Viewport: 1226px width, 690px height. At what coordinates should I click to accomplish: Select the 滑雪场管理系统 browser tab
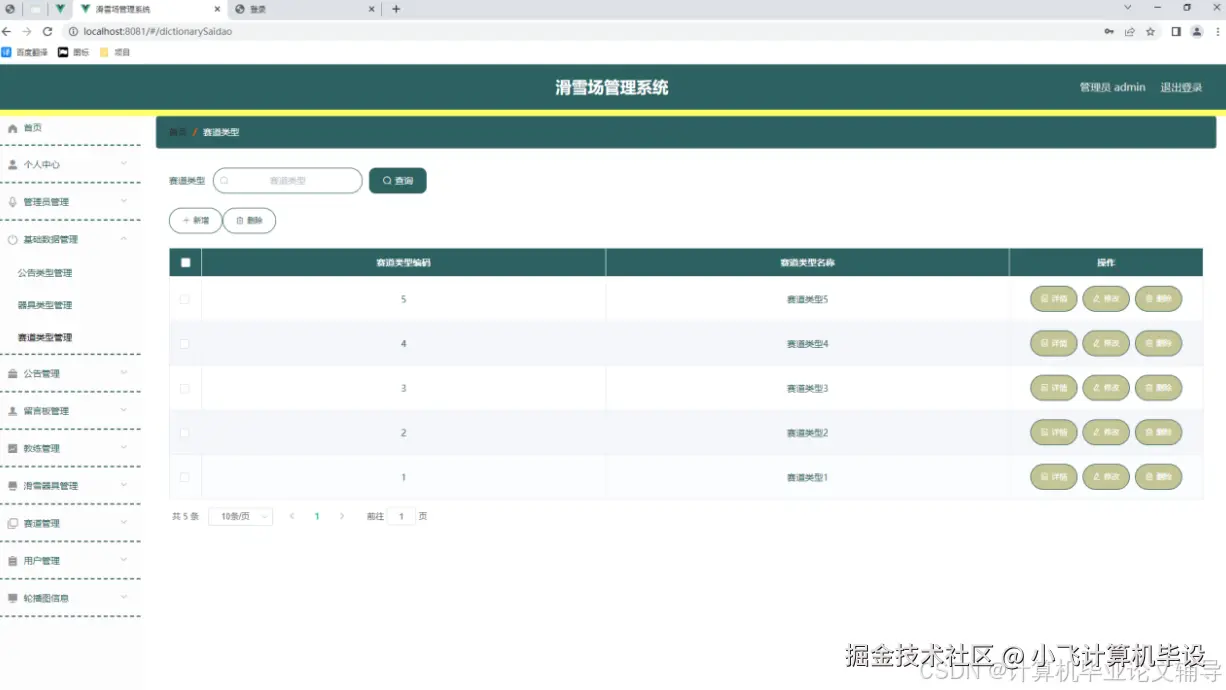150,9
